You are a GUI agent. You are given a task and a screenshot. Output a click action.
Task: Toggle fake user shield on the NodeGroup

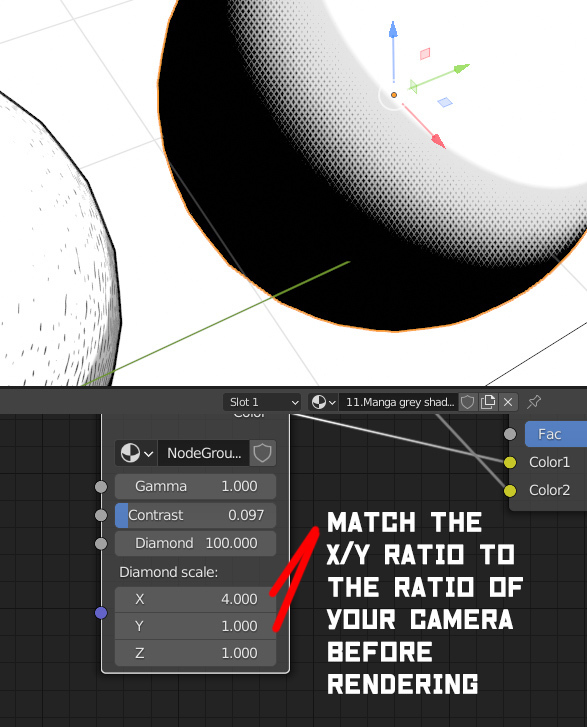point(262,453)
